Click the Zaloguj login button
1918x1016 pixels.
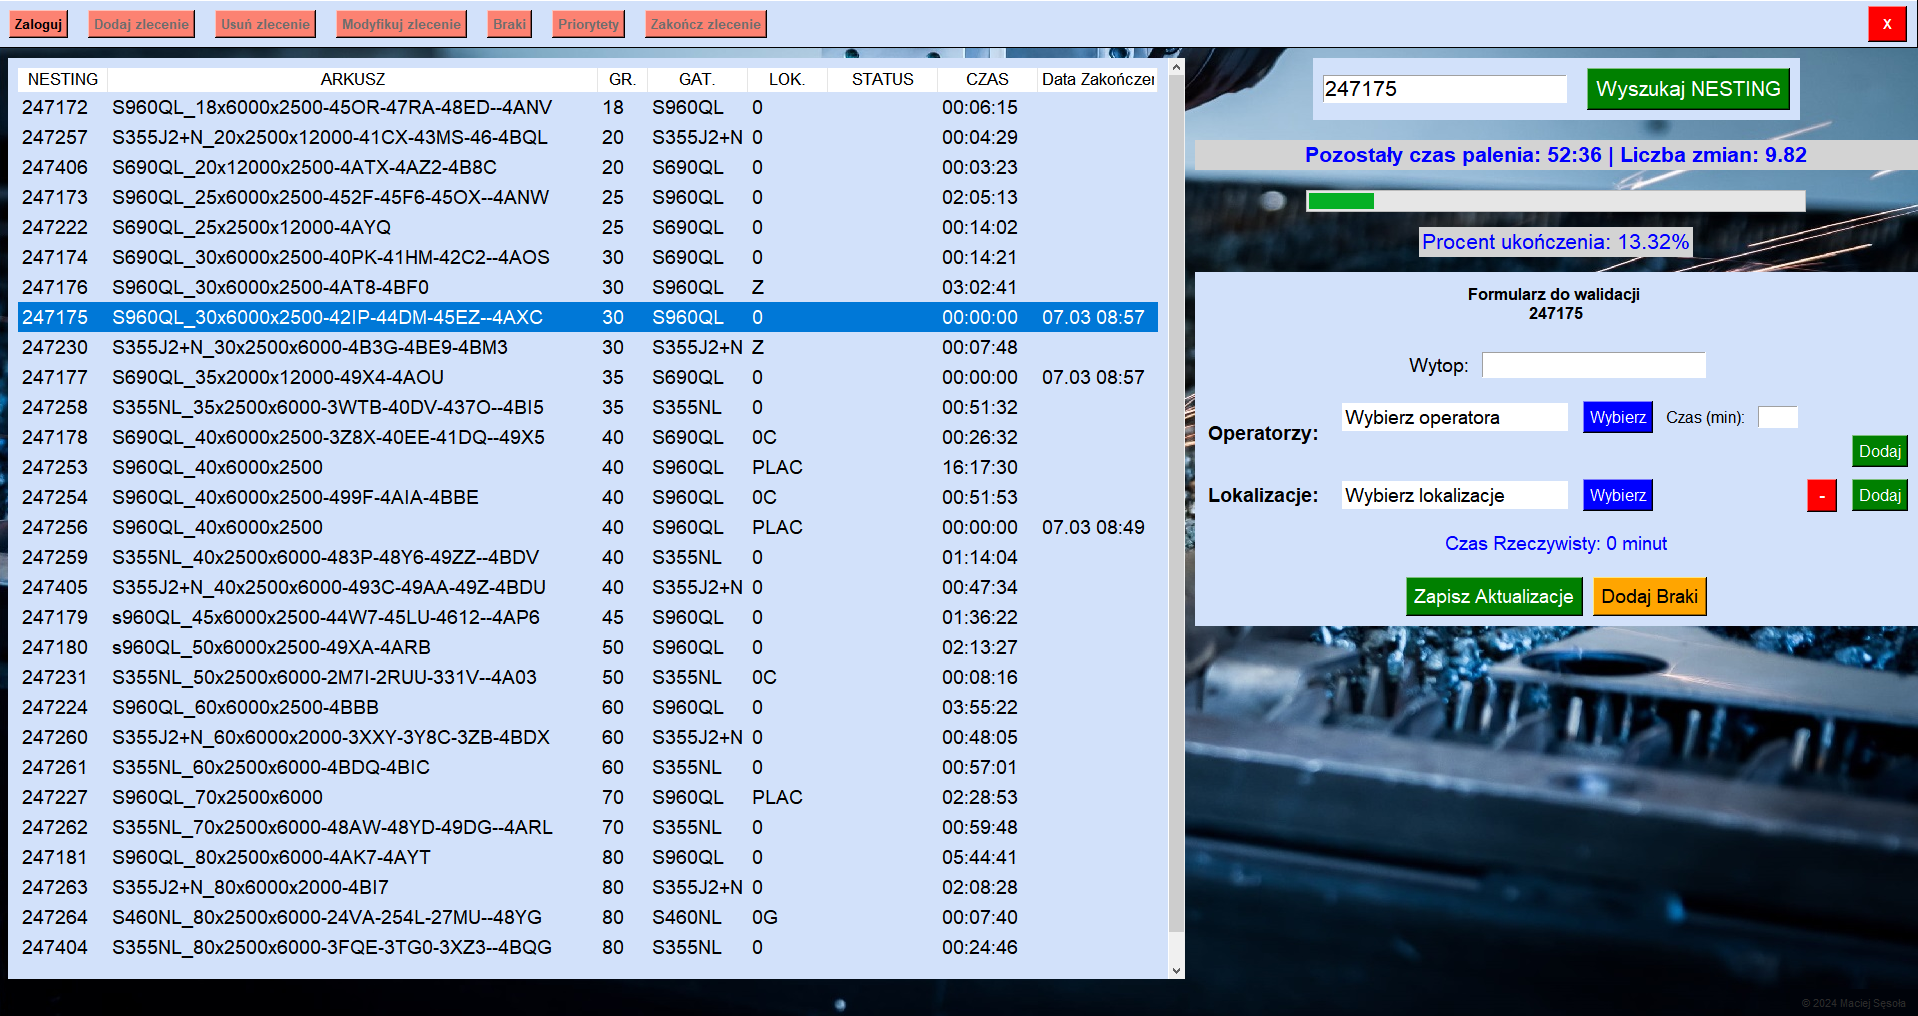coord(38,24)
